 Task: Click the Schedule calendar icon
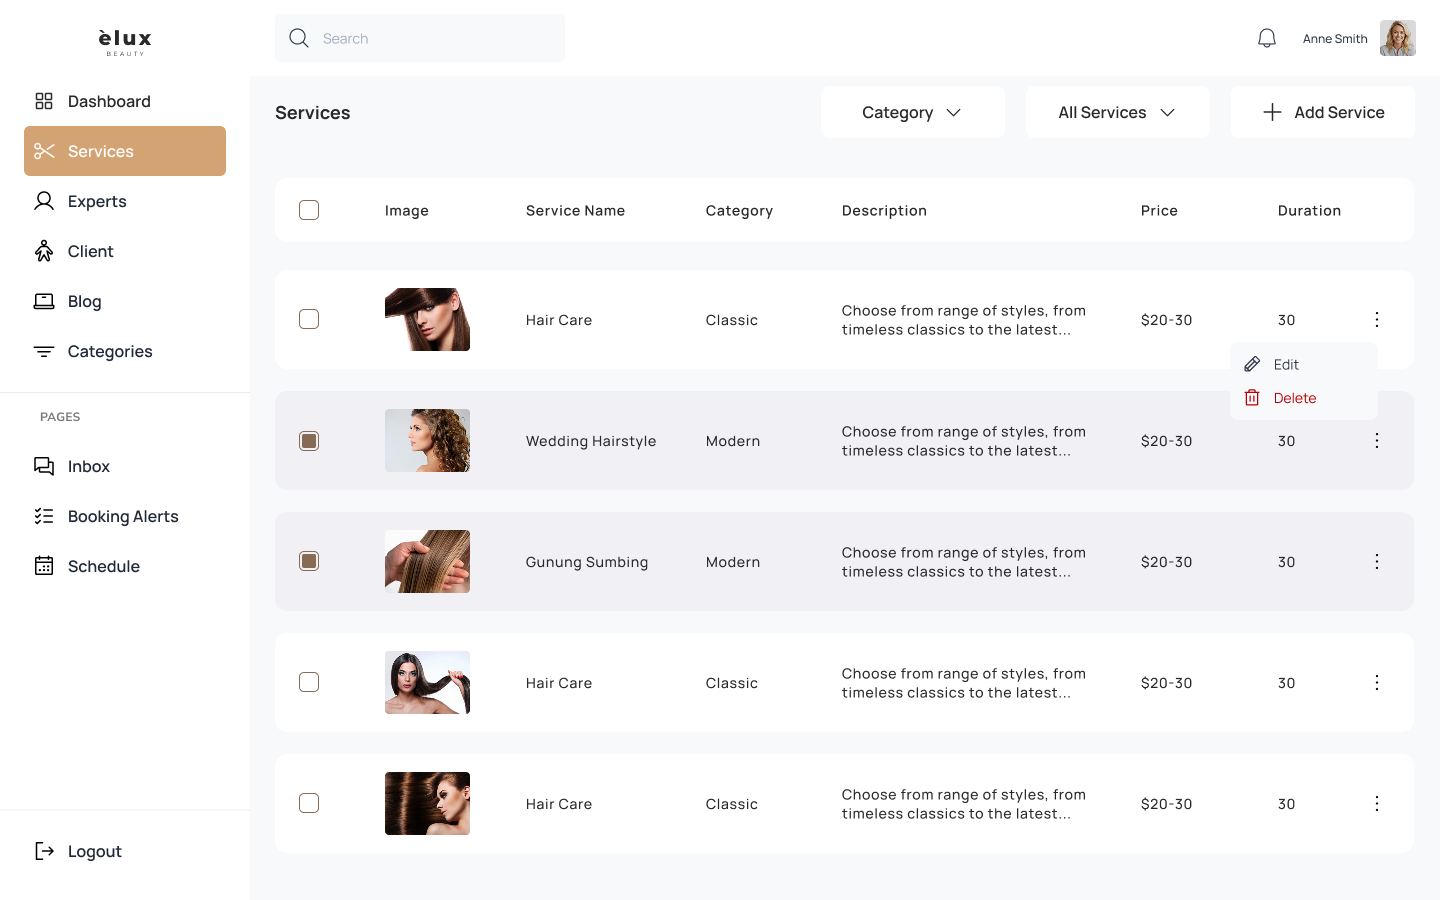pyautogui.click(x=44, y=566)
